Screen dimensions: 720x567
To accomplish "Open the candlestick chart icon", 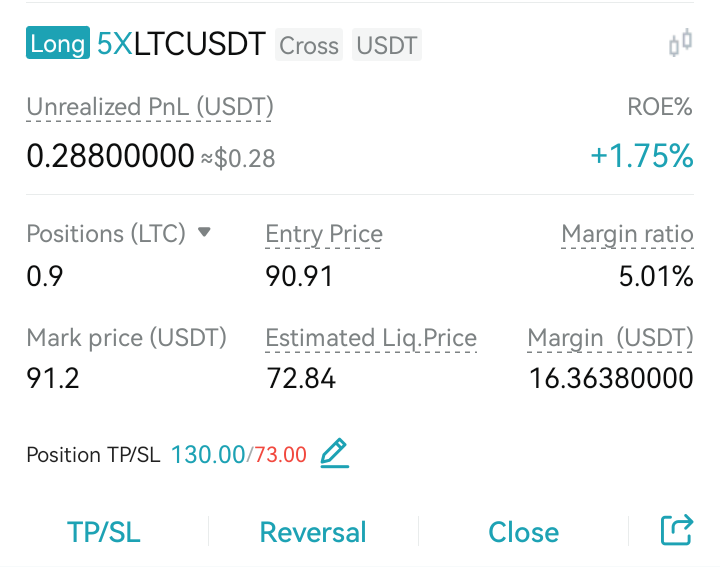I will pyautogui.click(x=681, y=43).
